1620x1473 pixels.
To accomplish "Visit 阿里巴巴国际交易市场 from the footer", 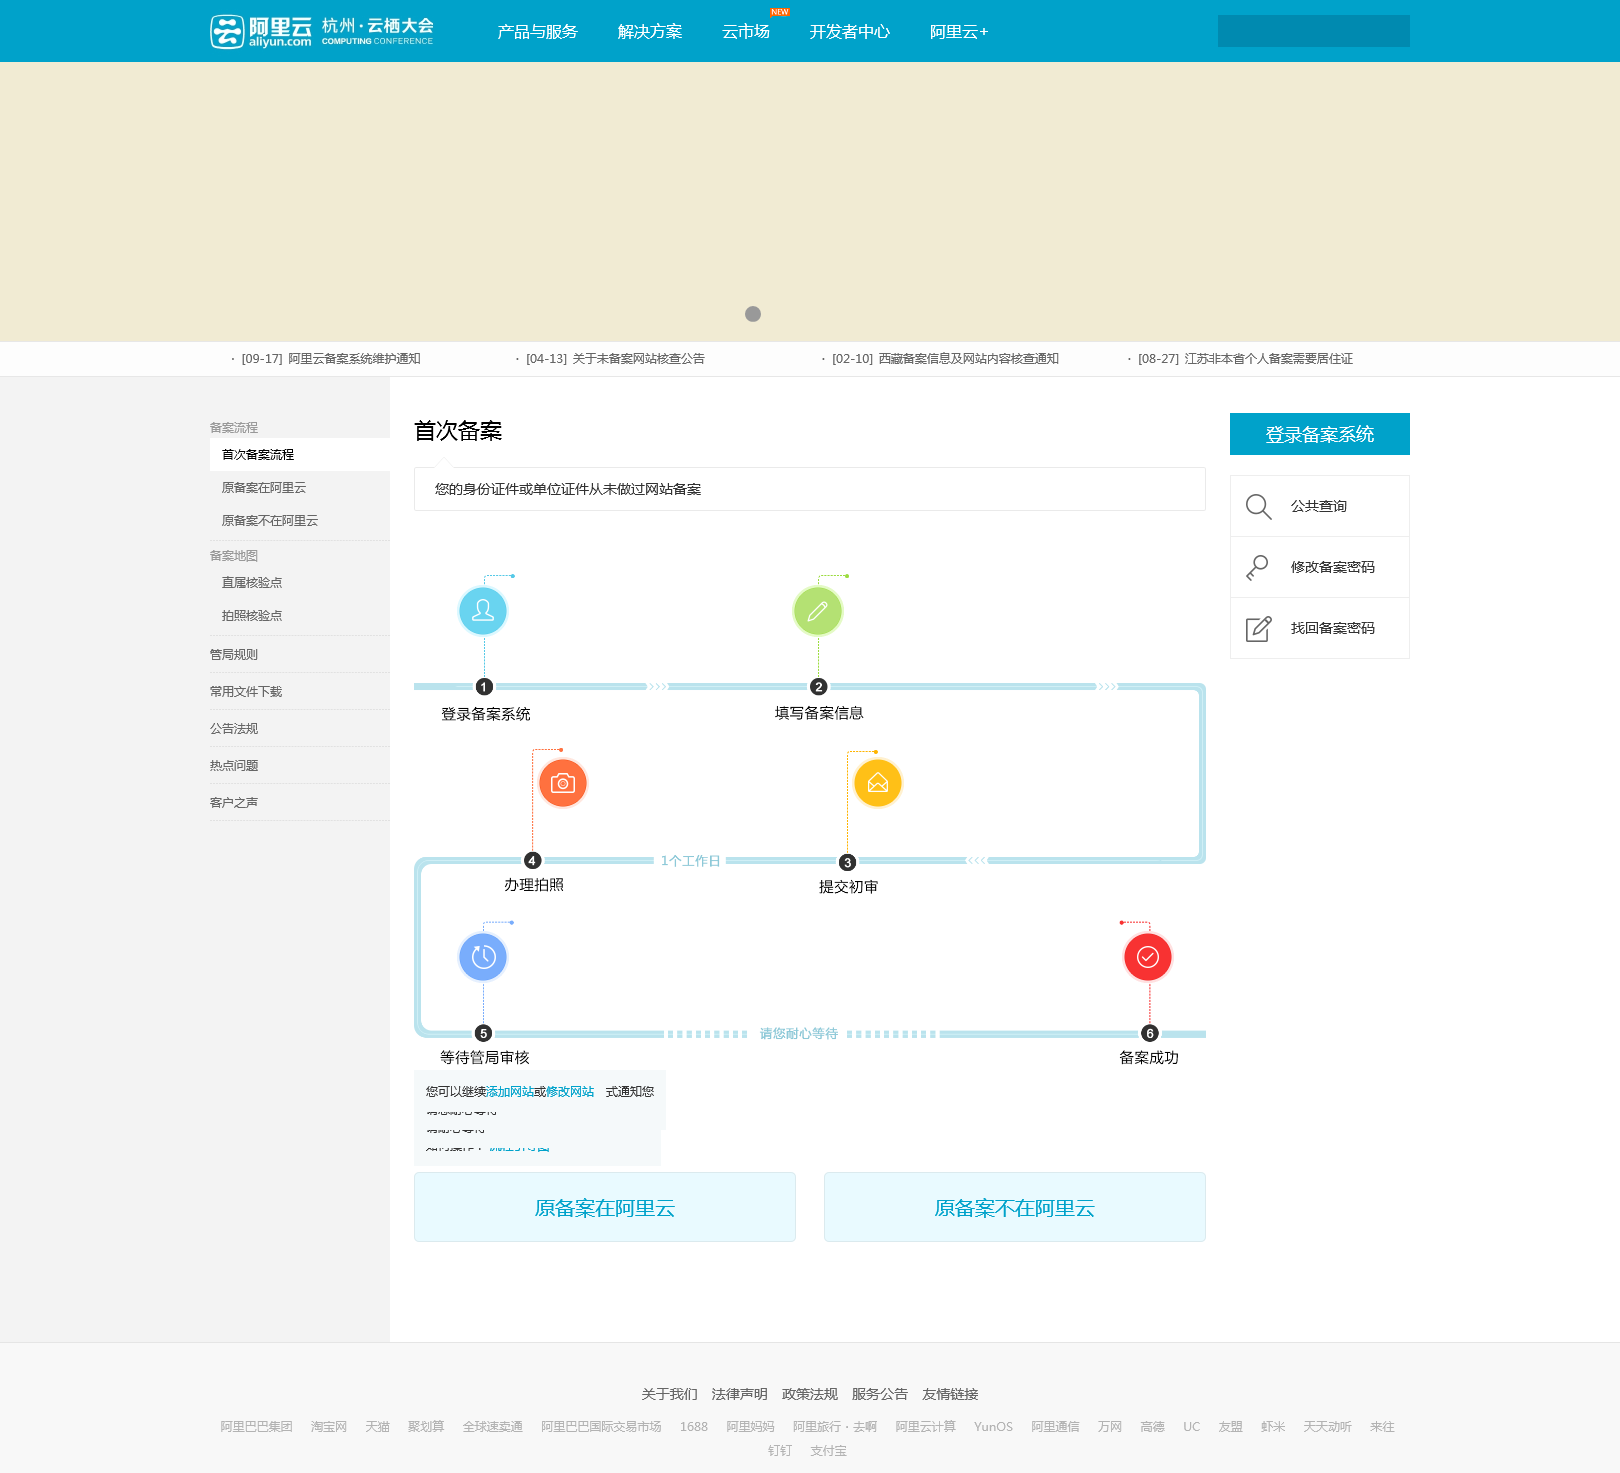I will click(601, 1427).
